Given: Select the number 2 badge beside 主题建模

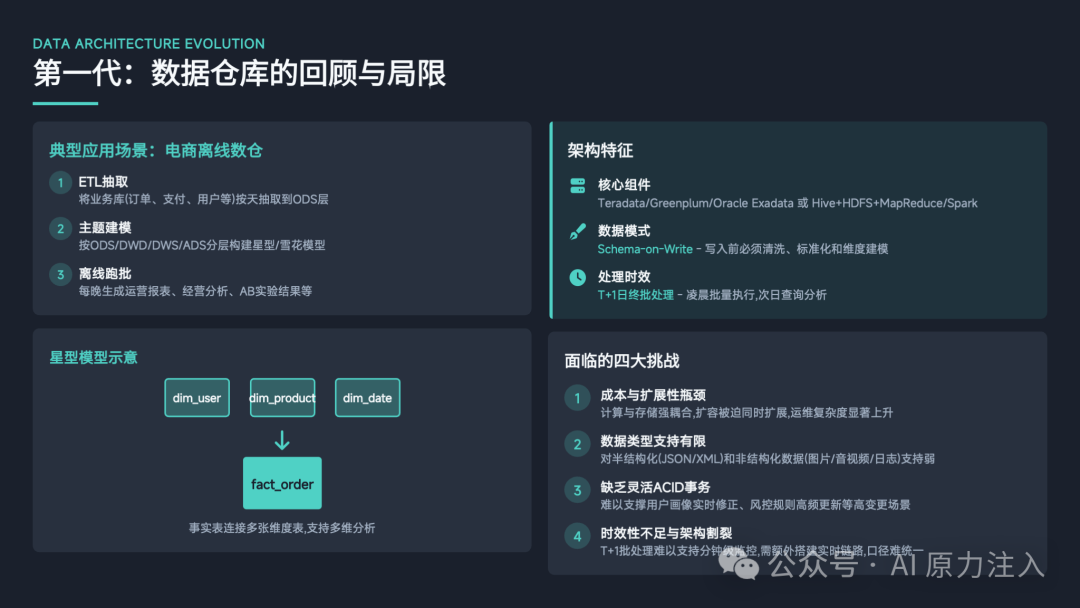Looking at the screenshot, I should click(61, 229).
